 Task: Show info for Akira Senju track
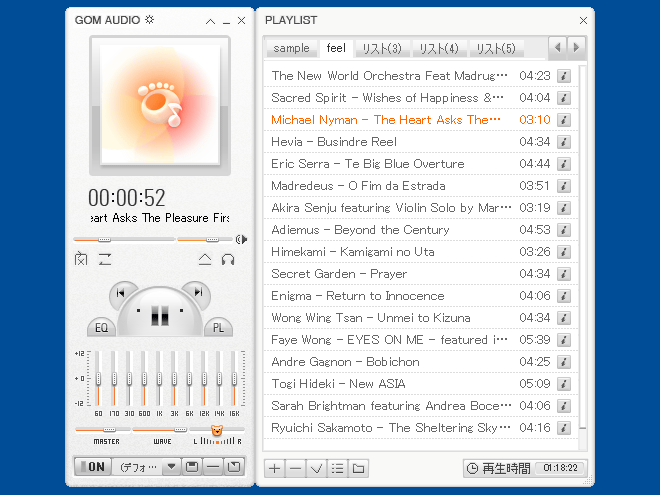point(564,208)
